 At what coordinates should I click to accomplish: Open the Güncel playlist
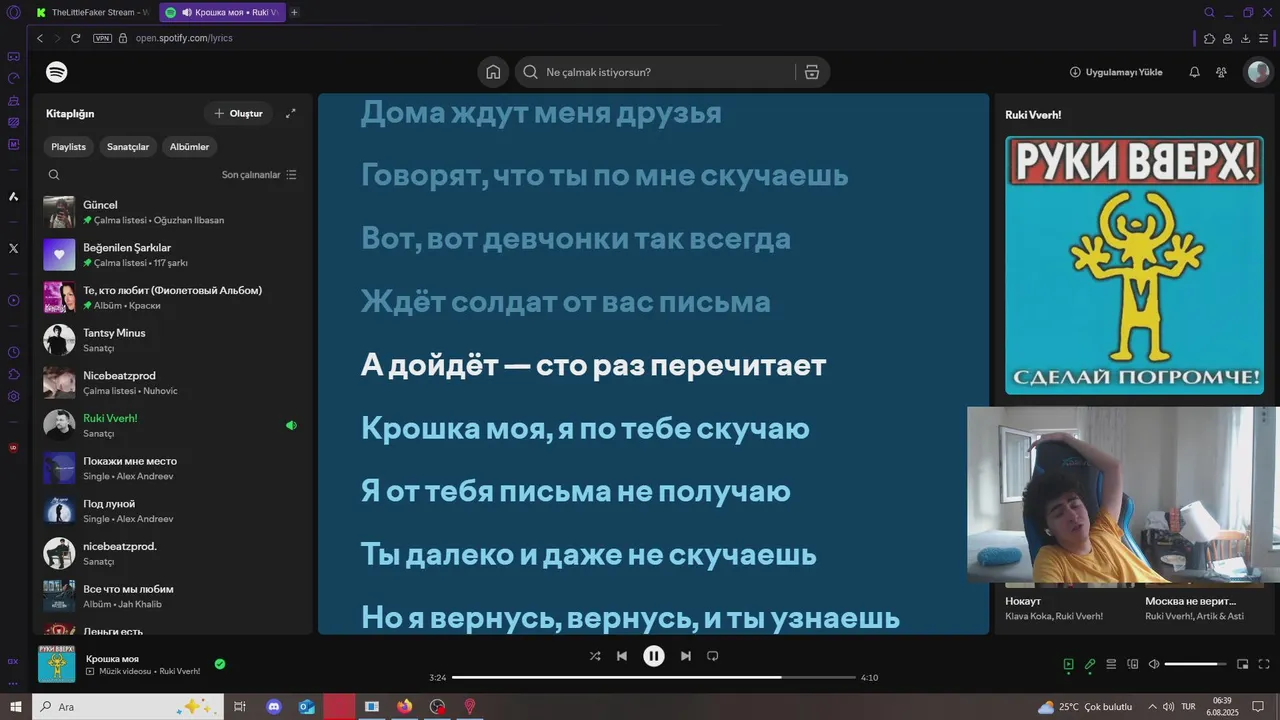click(x=172, y=212)
